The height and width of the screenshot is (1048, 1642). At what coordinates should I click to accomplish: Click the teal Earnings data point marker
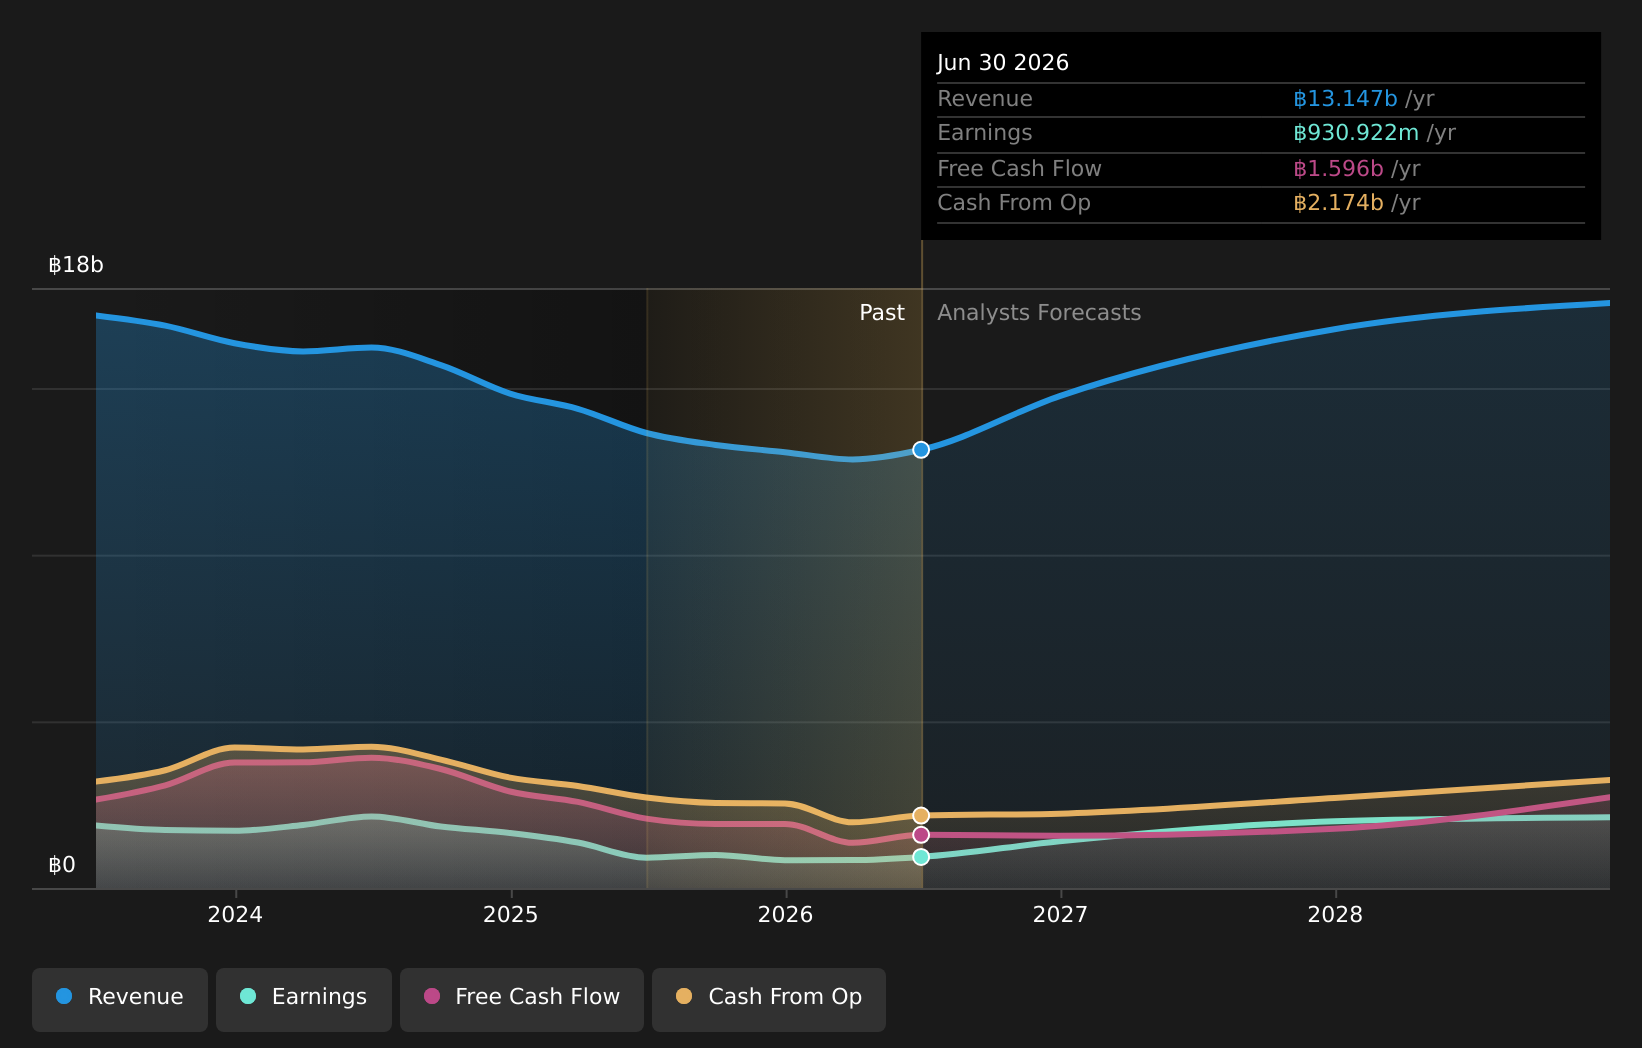tap(921, 857)
